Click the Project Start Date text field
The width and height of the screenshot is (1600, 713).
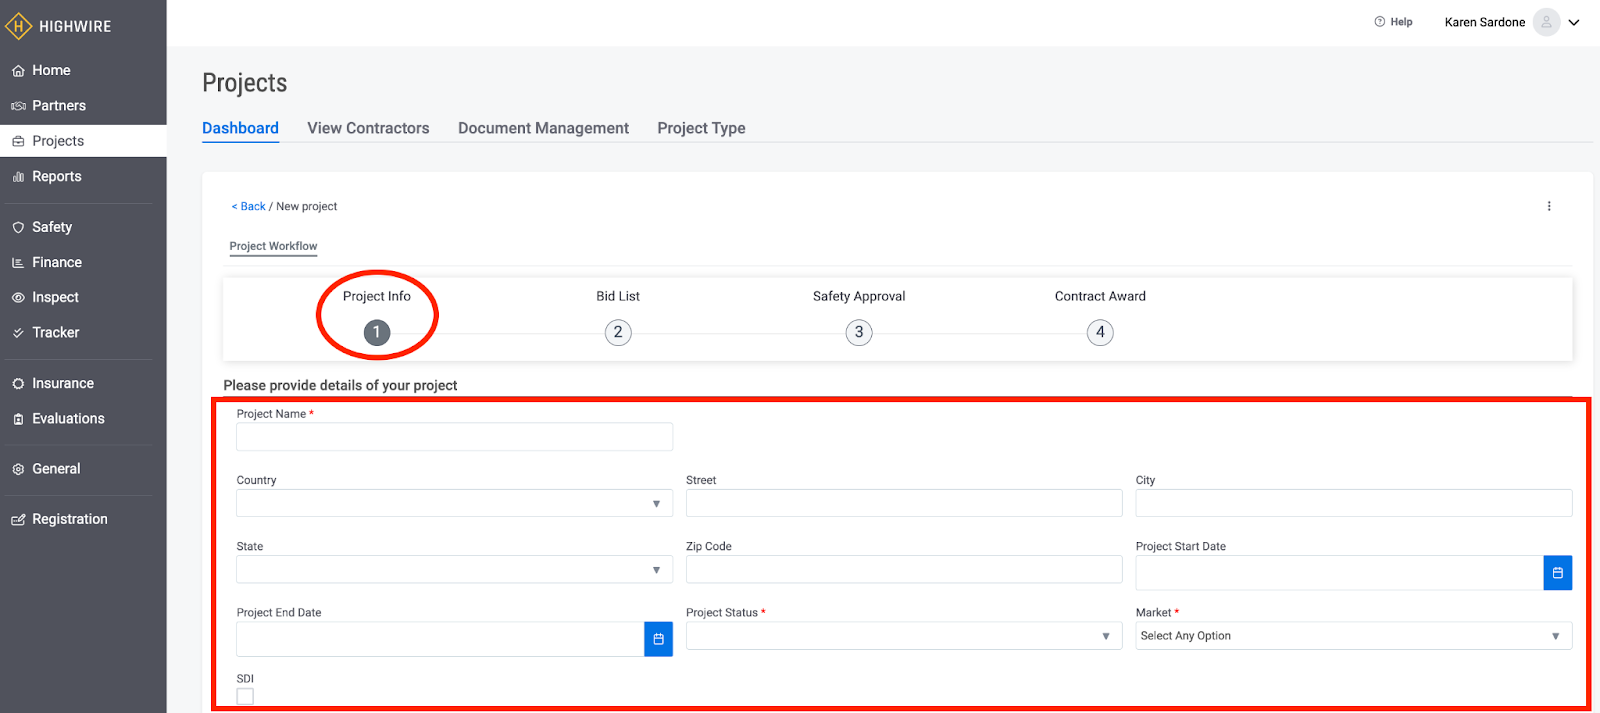(1340, 573)
